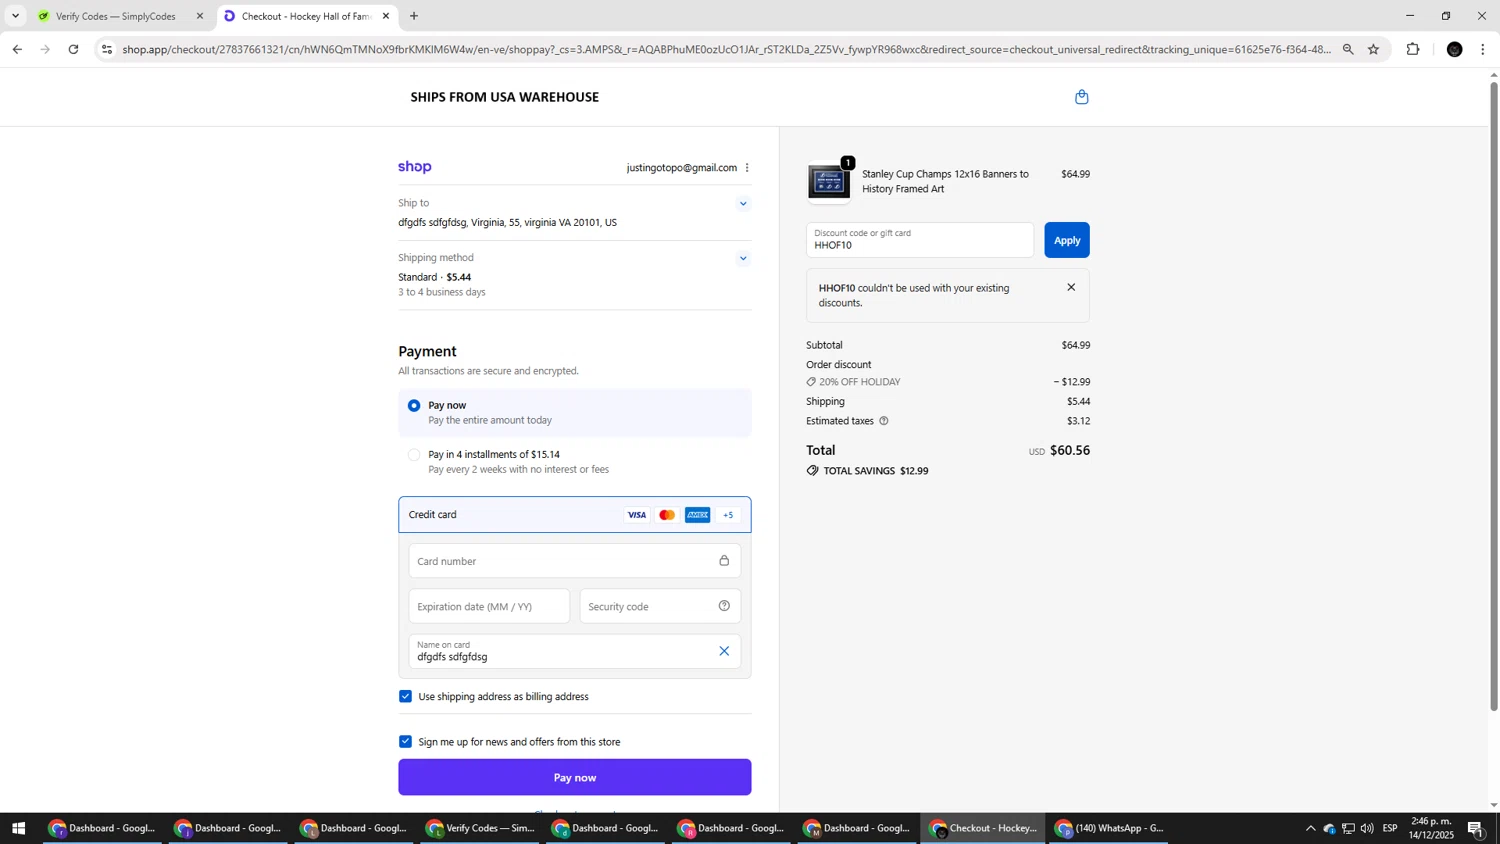Viewport: 1500px width, 844px height.
Task: Focus the discount code or gift card field
Action: pos(920,240)
